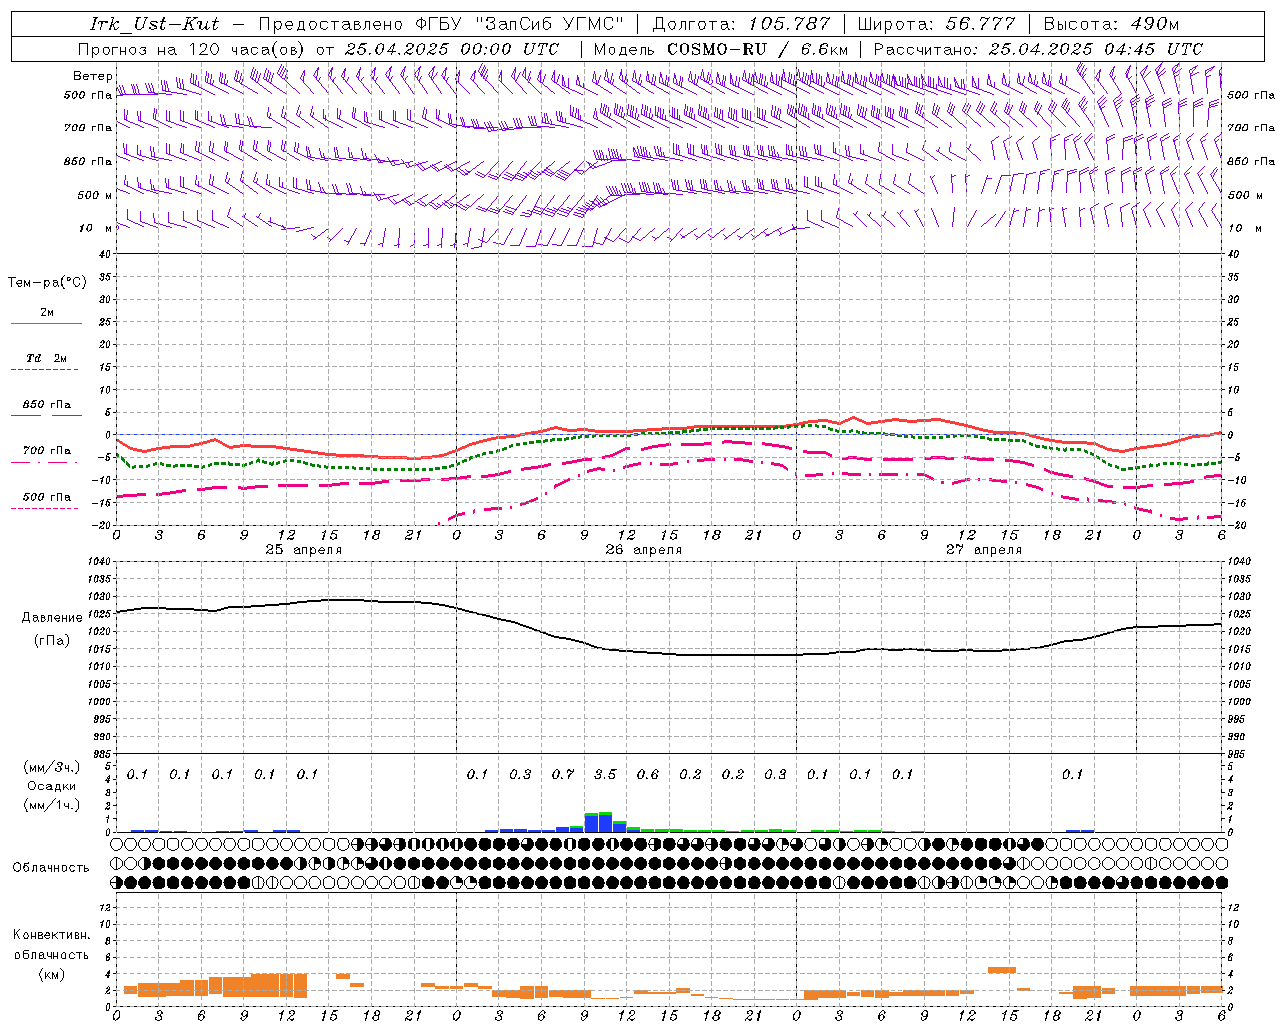Image resolution: width=1280 pixels, height=1024 pixels.
Task: Click the 0.7 precipitation total value
Action: 563,775
